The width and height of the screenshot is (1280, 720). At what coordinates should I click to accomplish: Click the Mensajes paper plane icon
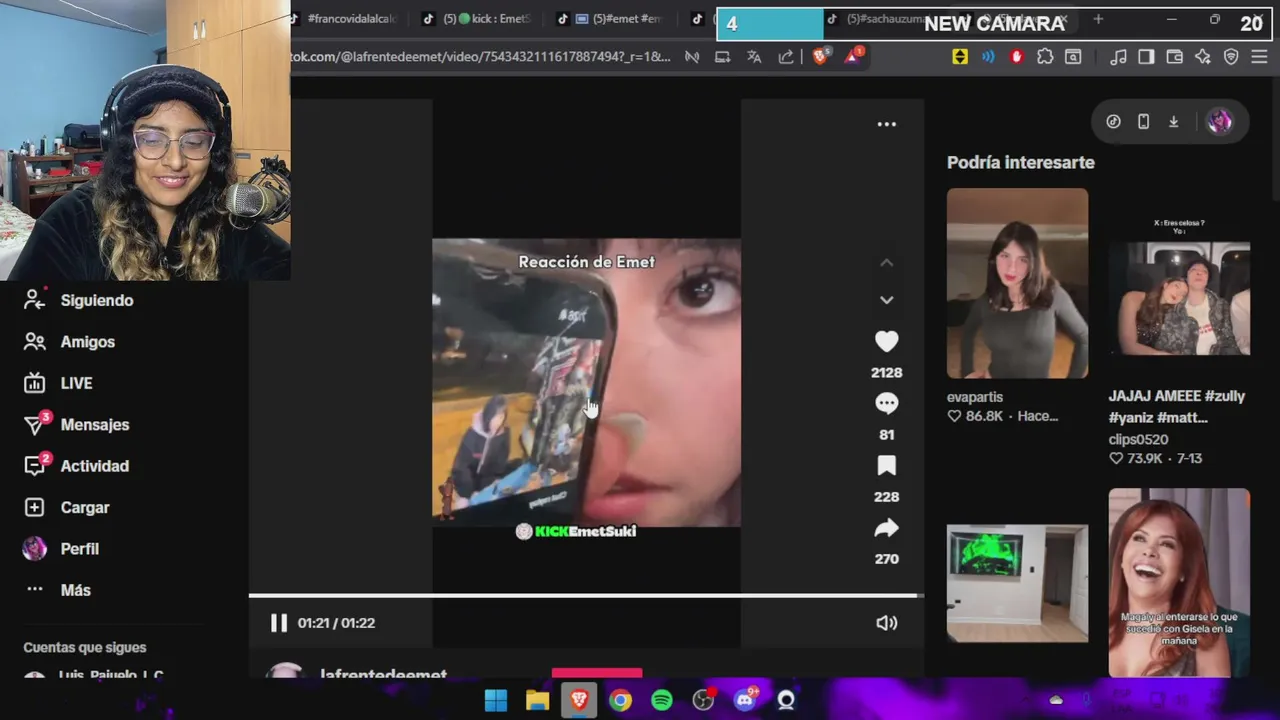[35, 425]
